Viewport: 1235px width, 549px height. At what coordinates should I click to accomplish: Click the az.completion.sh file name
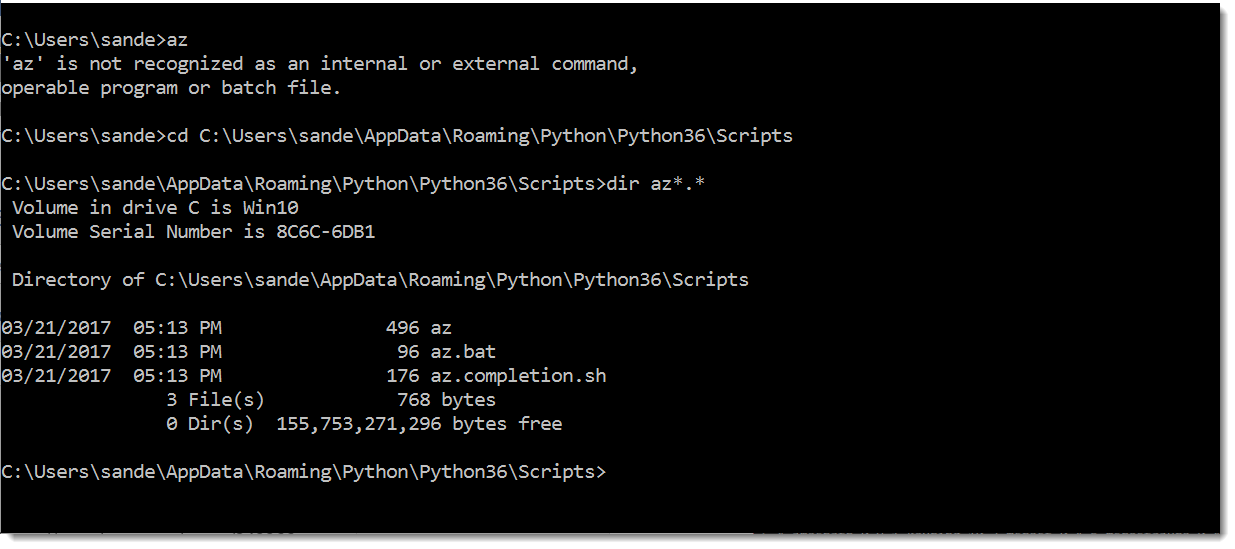(x=518, y=376)
